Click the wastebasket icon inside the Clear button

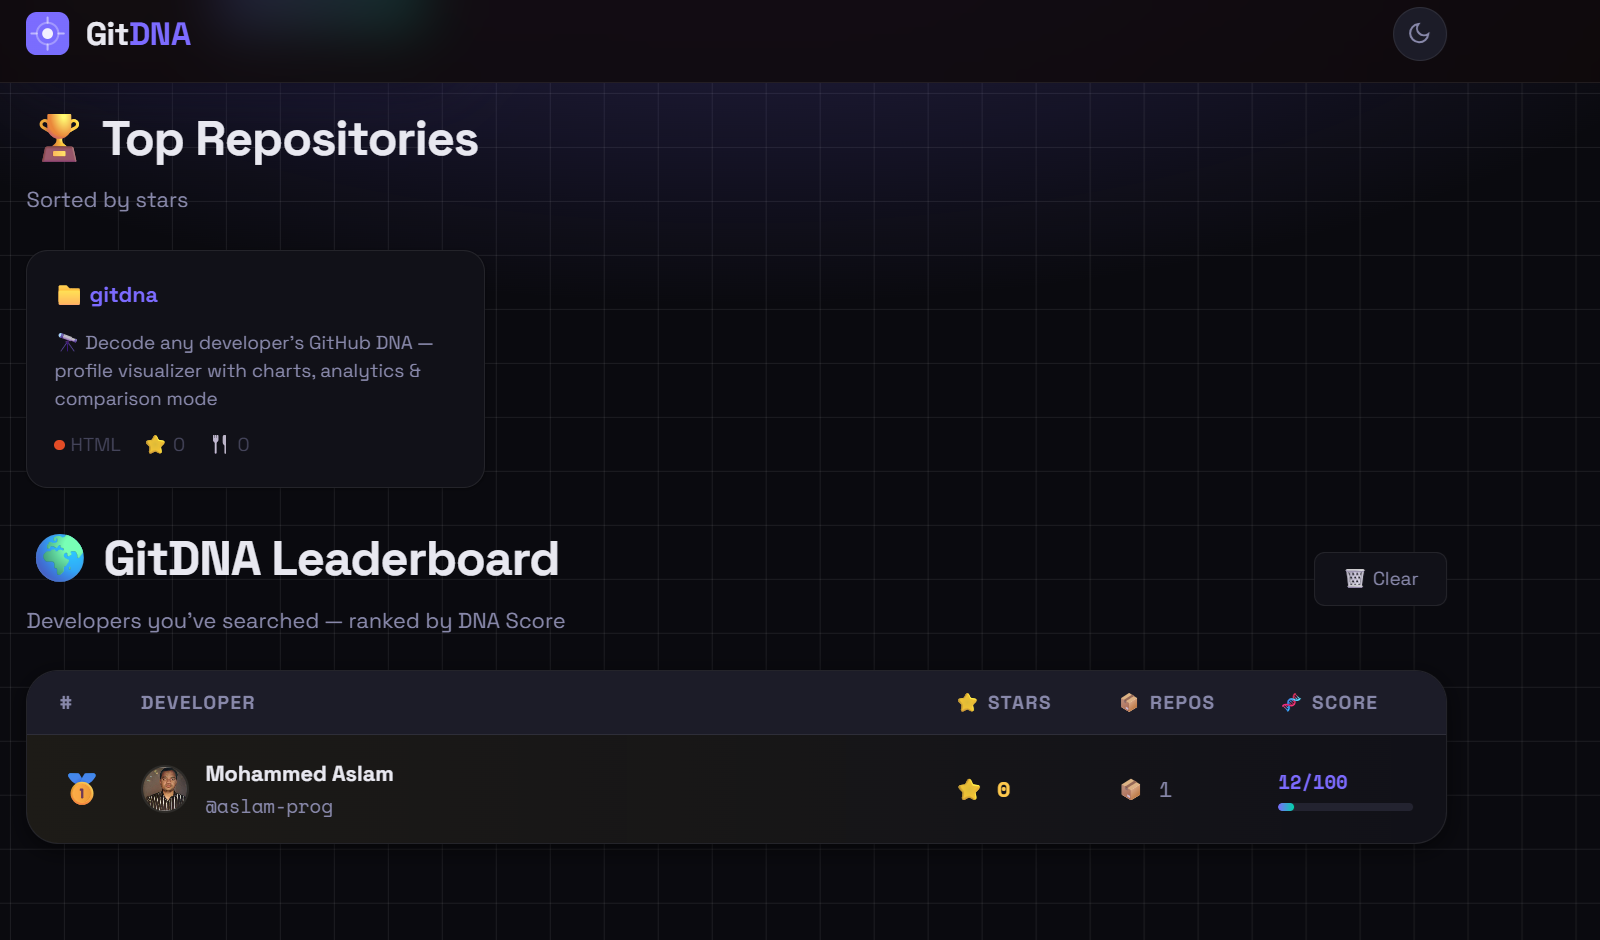[x=1355, y=578]
